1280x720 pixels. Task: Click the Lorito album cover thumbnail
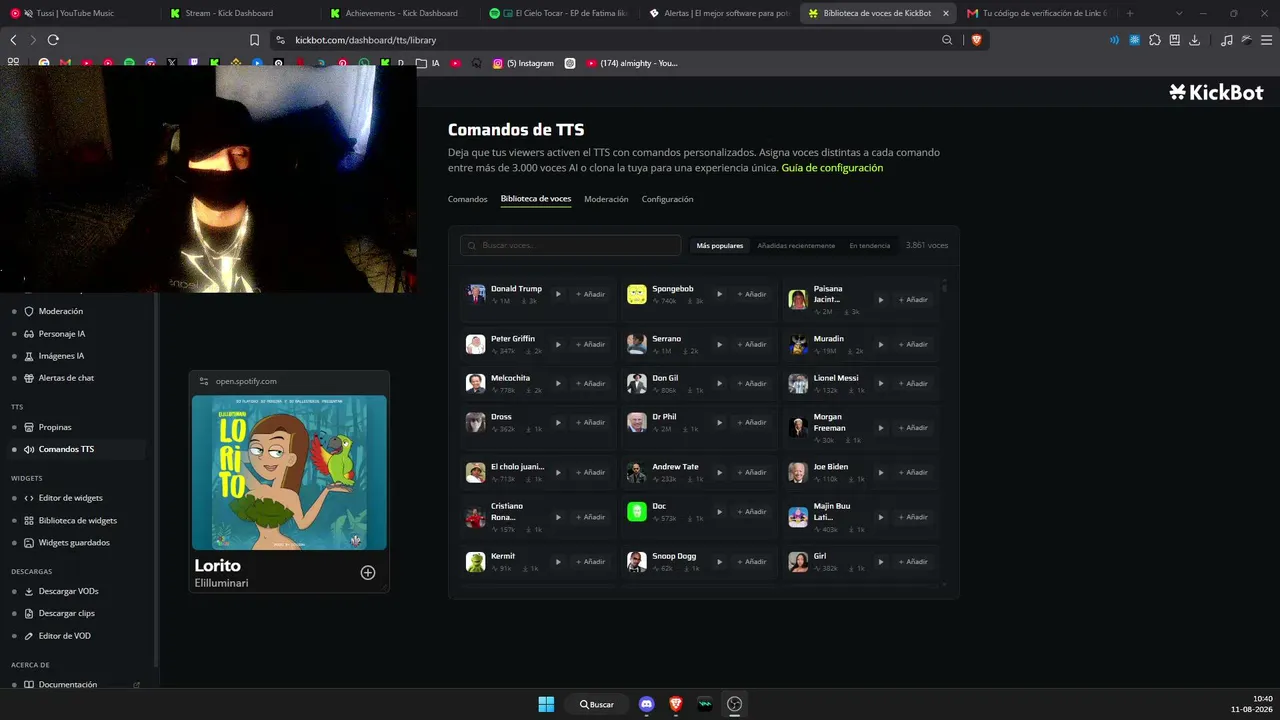[289, 472]
